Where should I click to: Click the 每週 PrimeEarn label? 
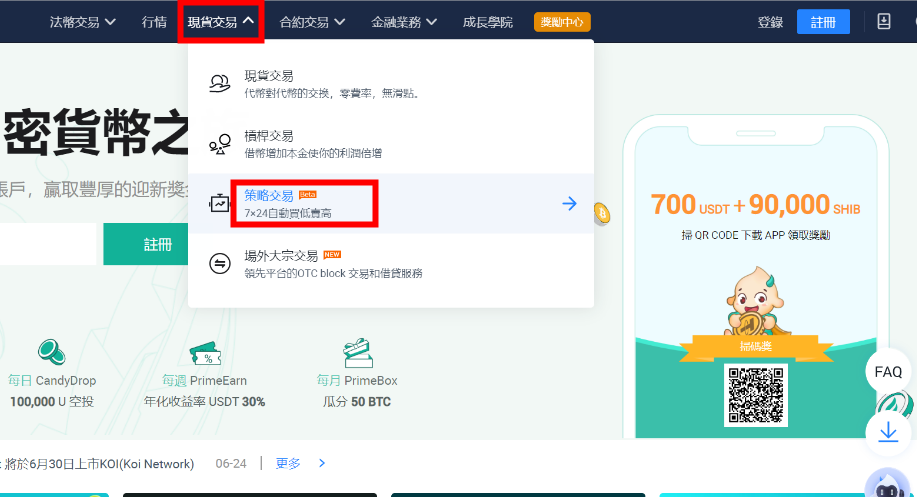coord(205,381)
